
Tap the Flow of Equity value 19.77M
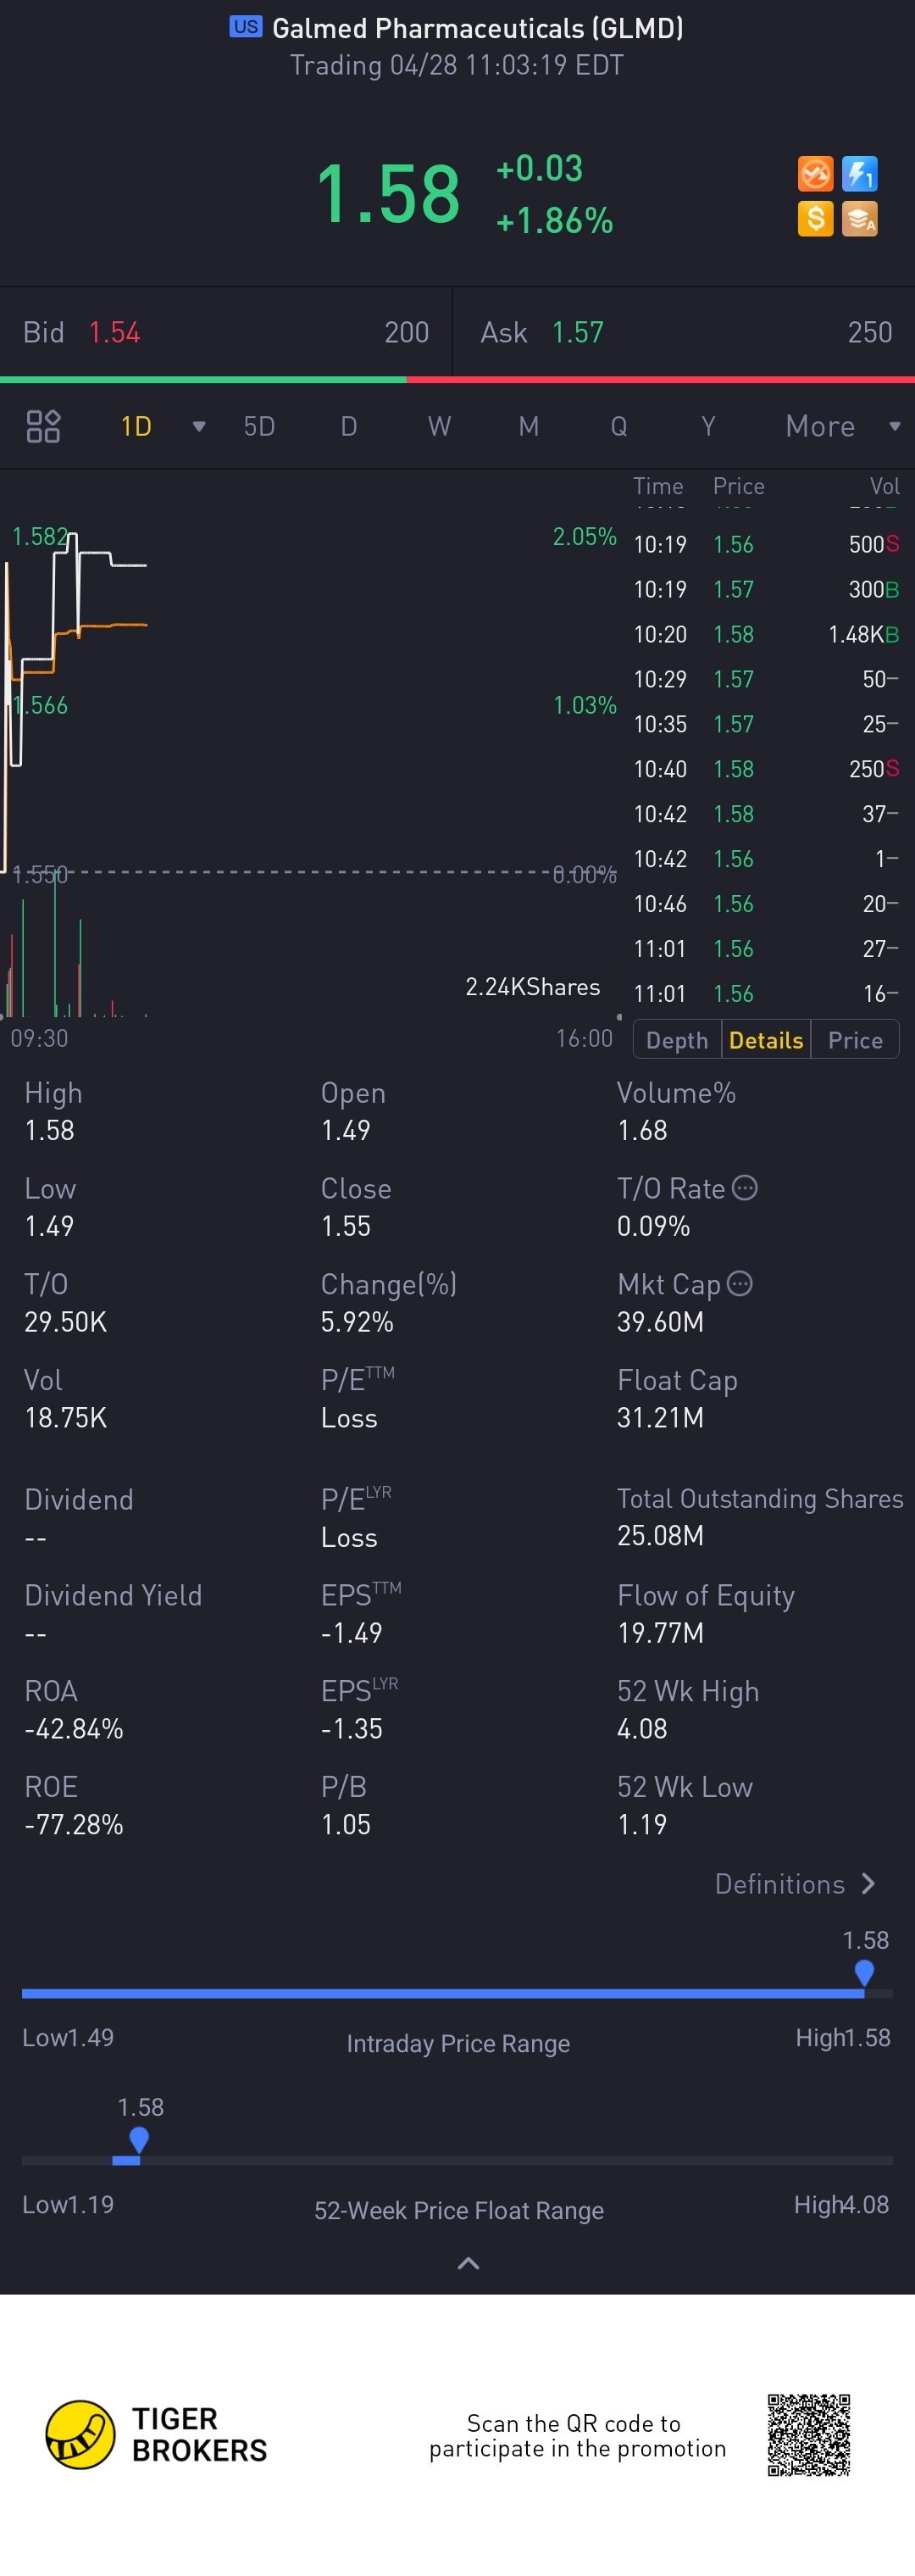(660, 1633)
